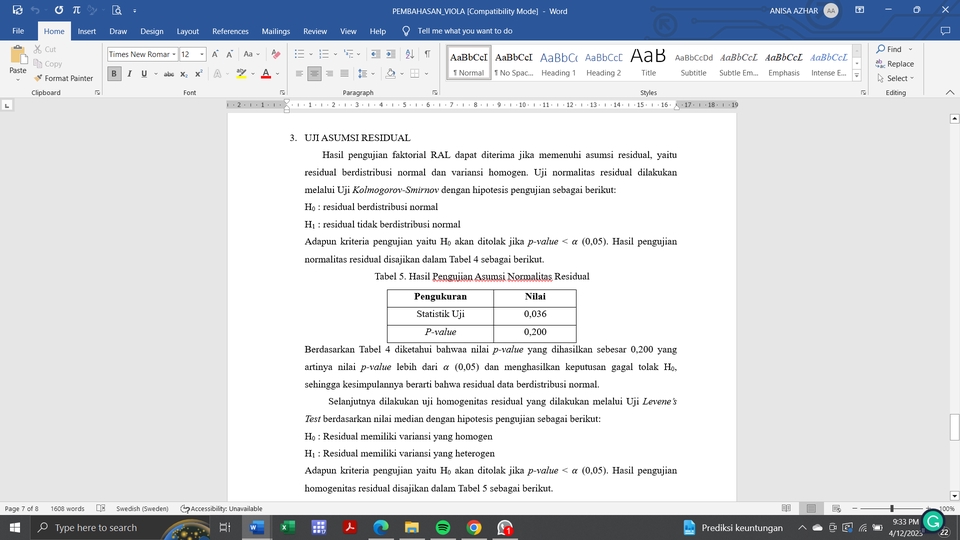960x540 pixels.
Task: Click Tell me what you want to do
Action: (x=465, y=31)
